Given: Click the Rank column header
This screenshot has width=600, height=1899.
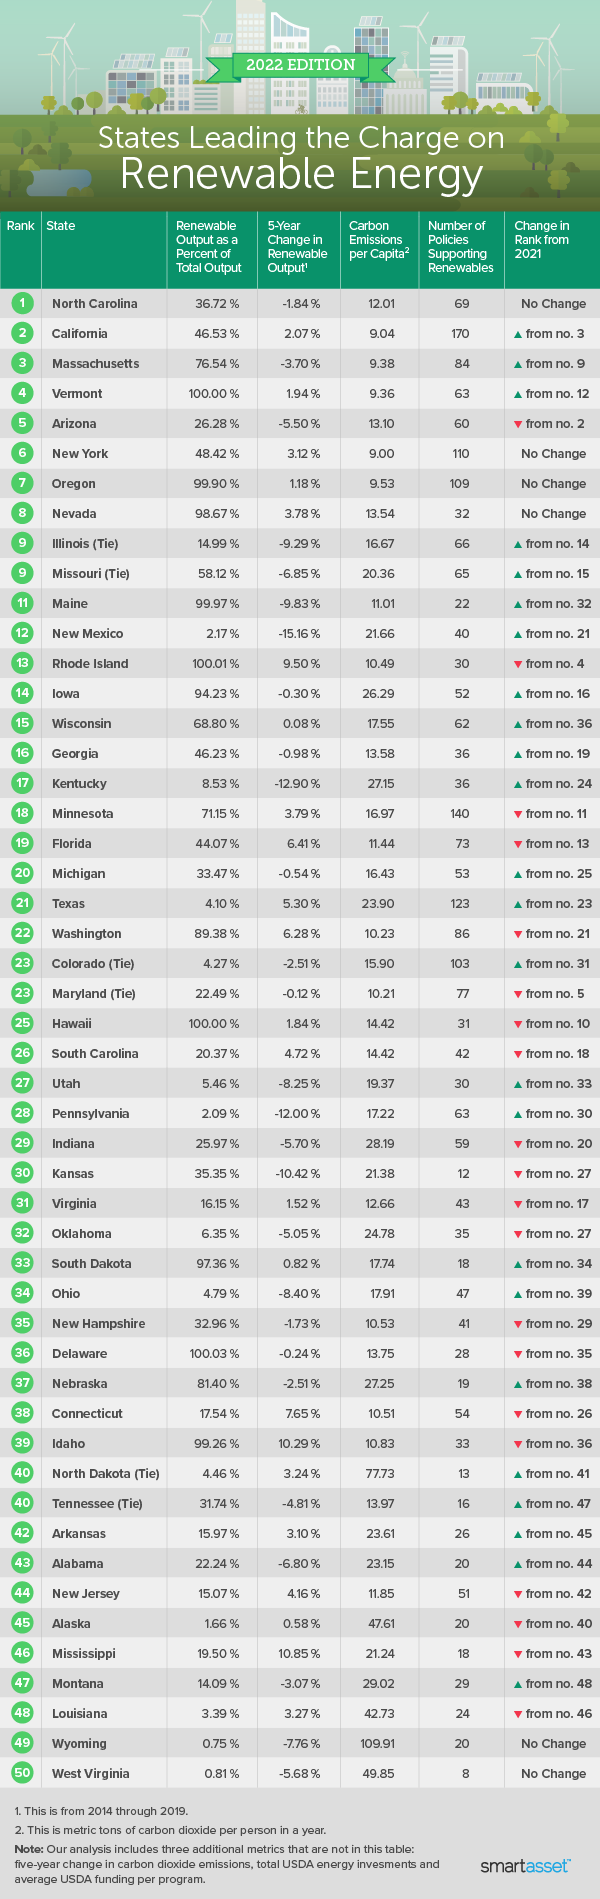Looking at the screenshot, I should (20, 226).
